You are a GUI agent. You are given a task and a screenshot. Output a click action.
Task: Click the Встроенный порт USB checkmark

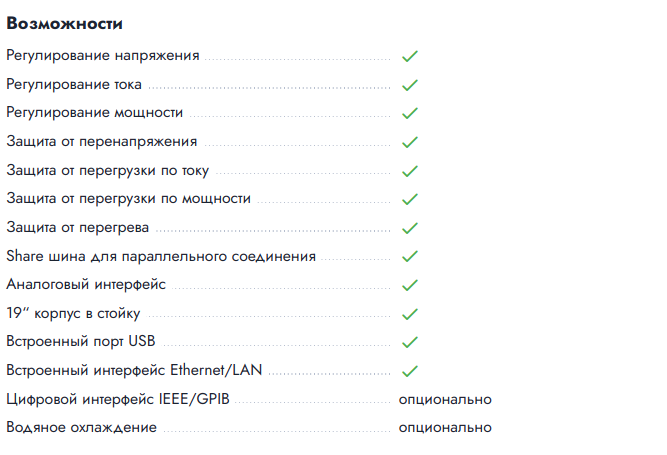(x=408, y=342)
